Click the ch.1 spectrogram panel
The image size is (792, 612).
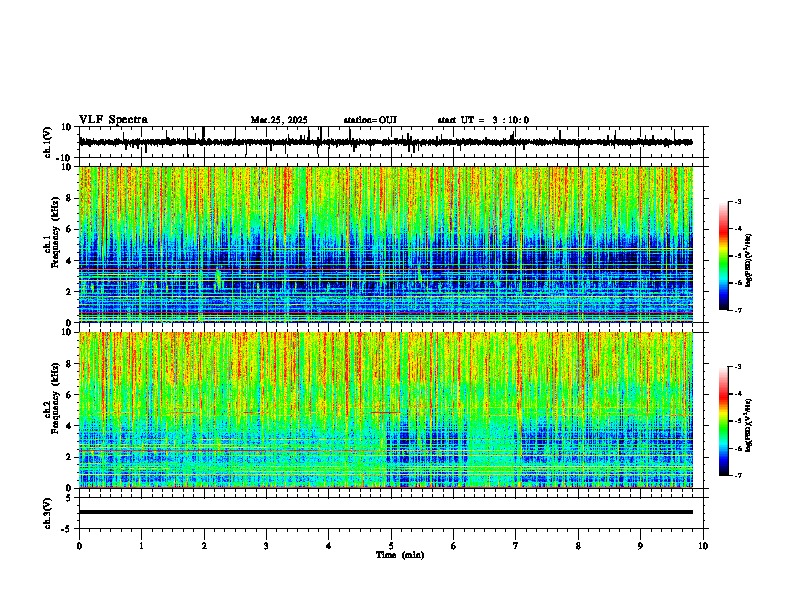(x=386, y=244)
